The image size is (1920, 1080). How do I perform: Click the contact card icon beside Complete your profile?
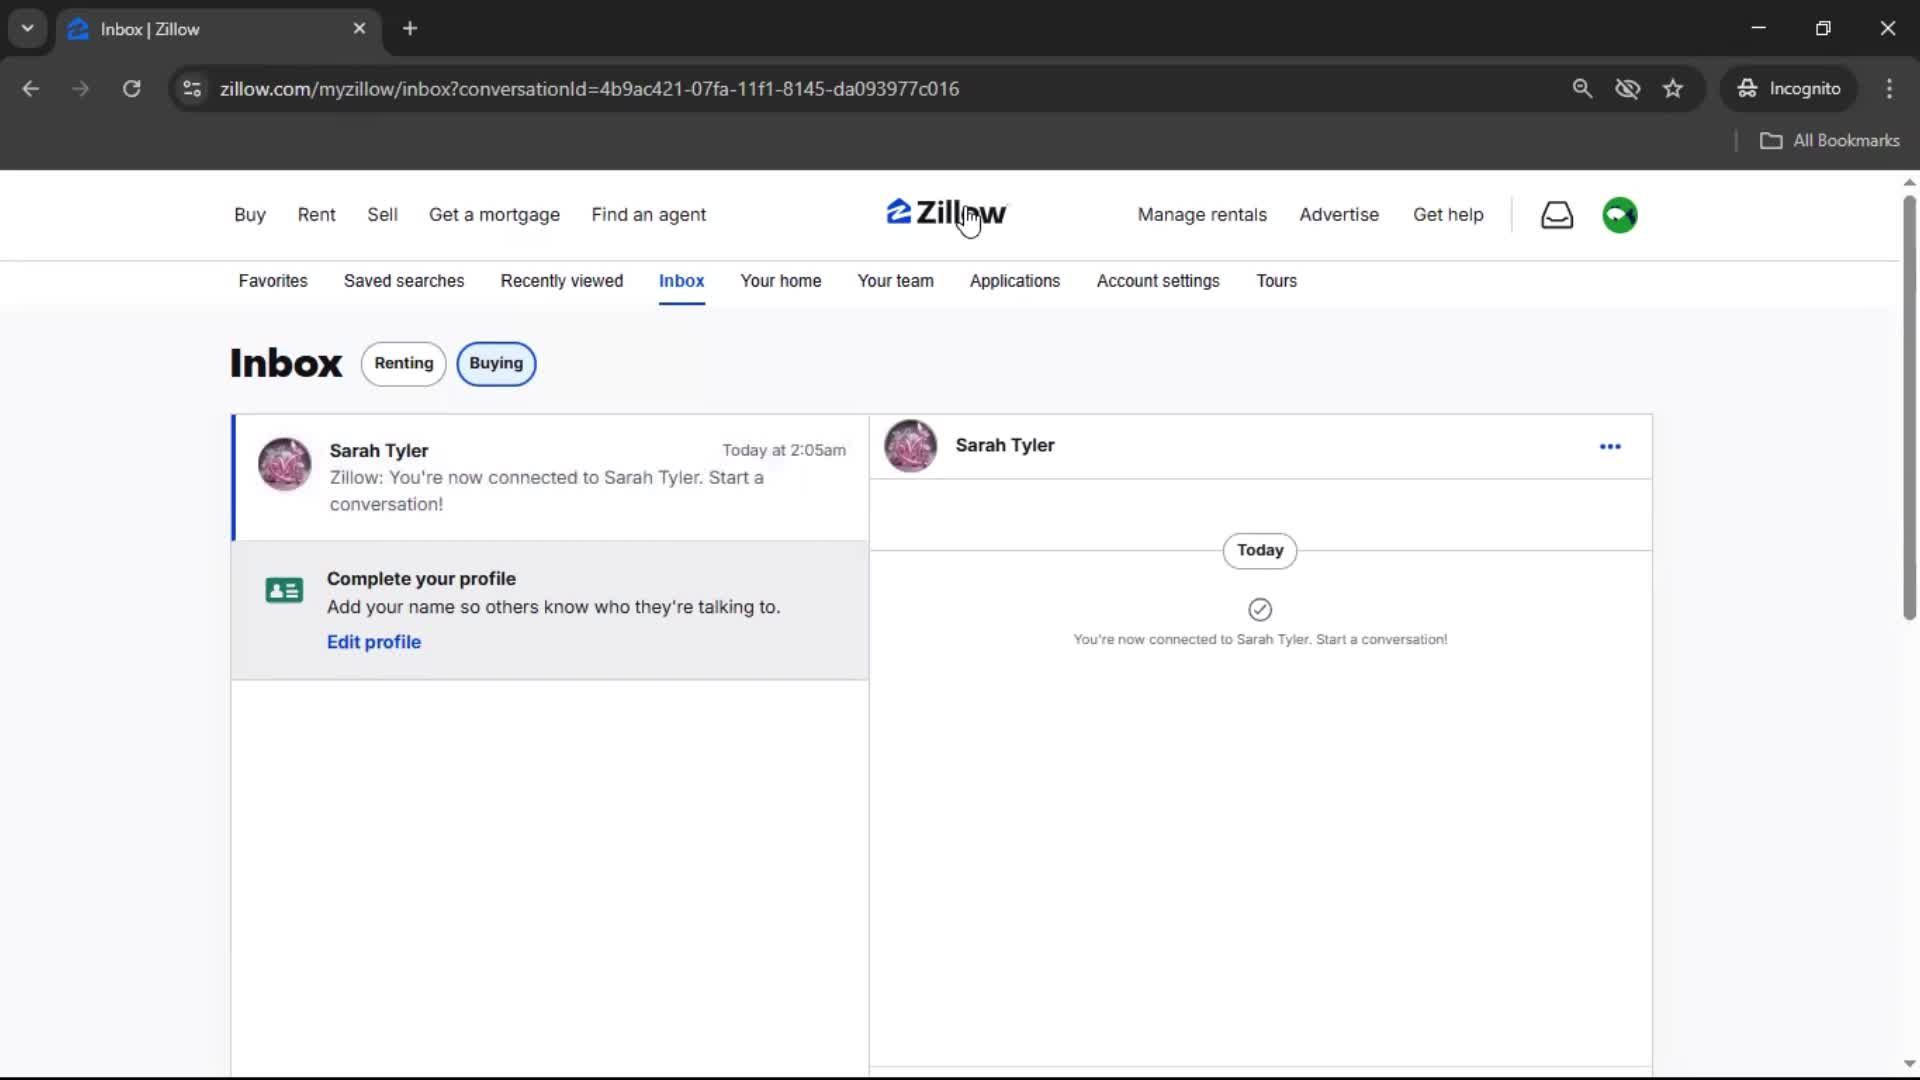283,590
